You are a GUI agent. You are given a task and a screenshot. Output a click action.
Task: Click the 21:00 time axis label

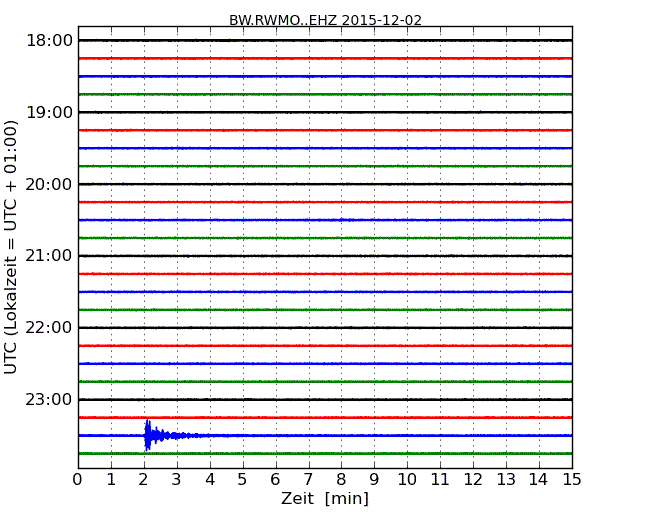point(49,256)
